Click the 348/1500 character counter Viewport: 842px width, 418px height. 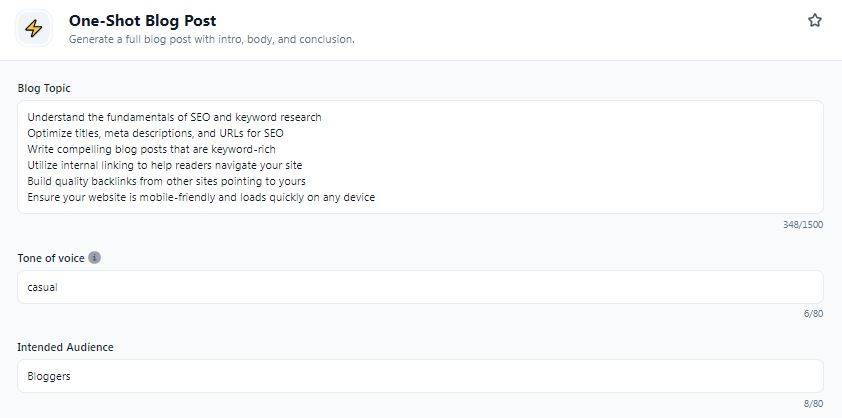coord(803,225)
